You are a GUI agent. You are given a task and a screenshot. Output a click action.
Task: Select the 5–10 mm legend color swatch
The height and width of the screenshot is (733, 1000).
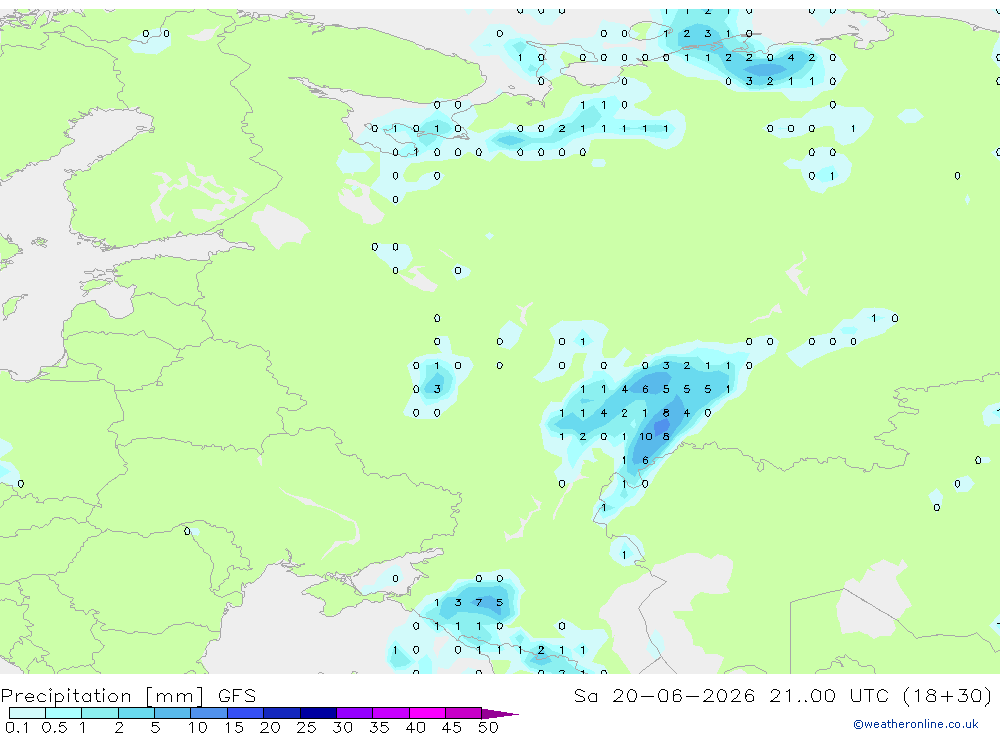(173, 713)
